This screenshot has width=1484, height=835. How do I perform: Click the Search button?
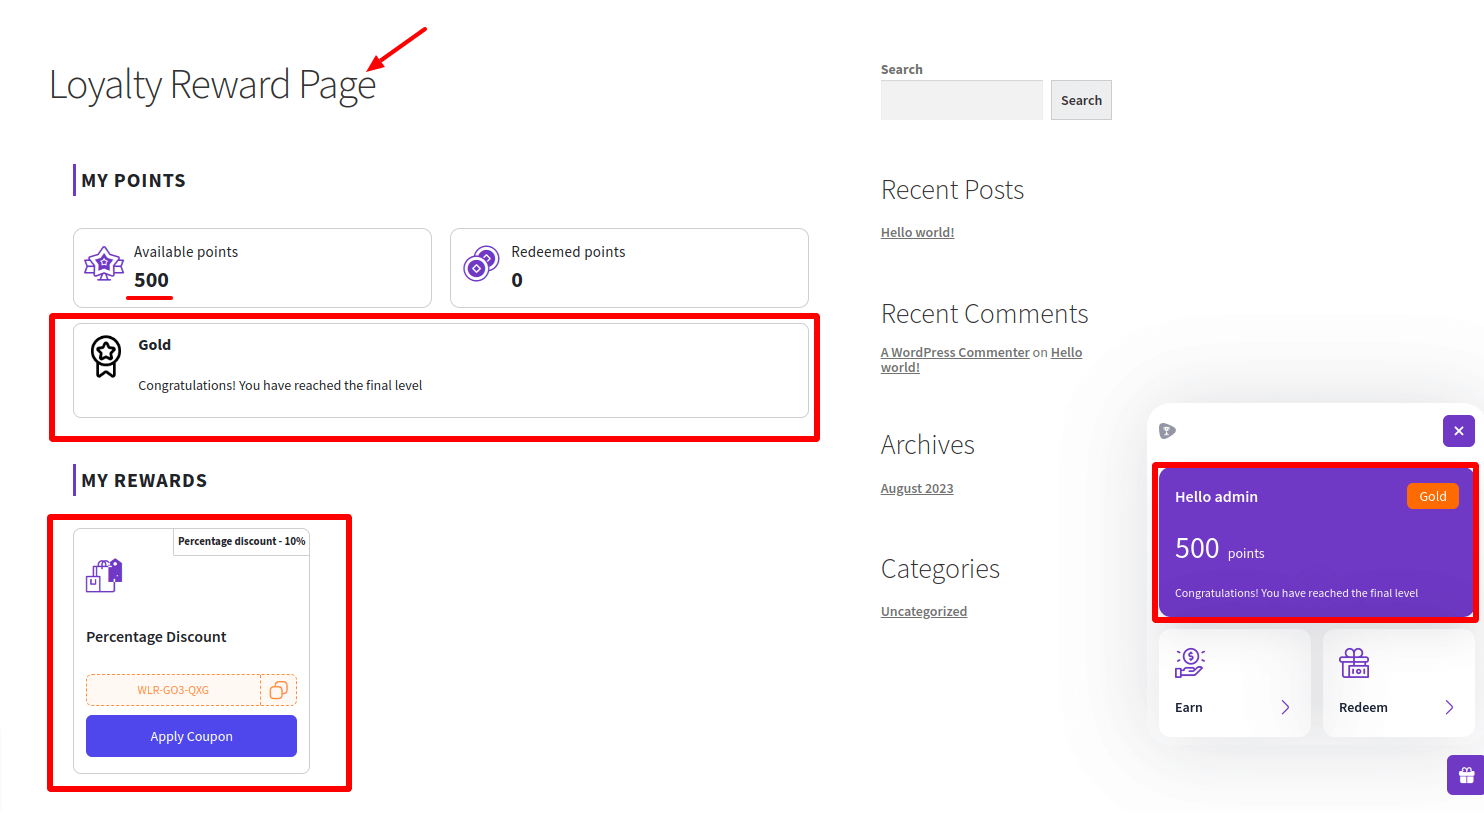[x=1080, y=100]
